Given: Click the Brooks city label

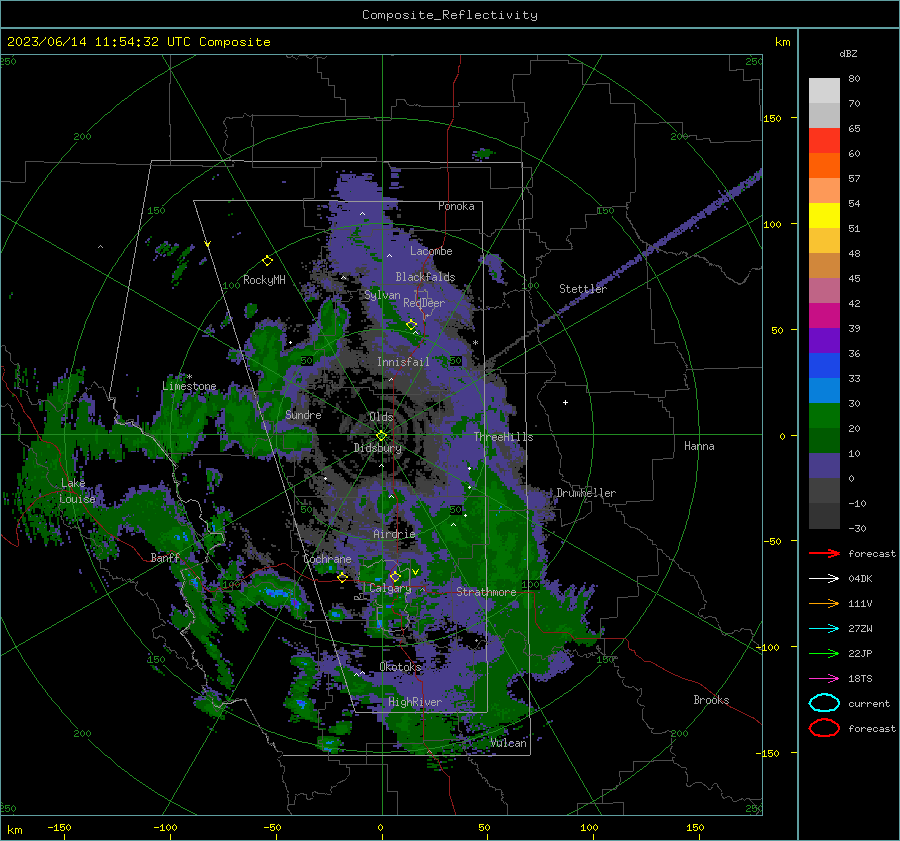Looking at the screenshot, I should pyautogui.click(x=711, y=700).
